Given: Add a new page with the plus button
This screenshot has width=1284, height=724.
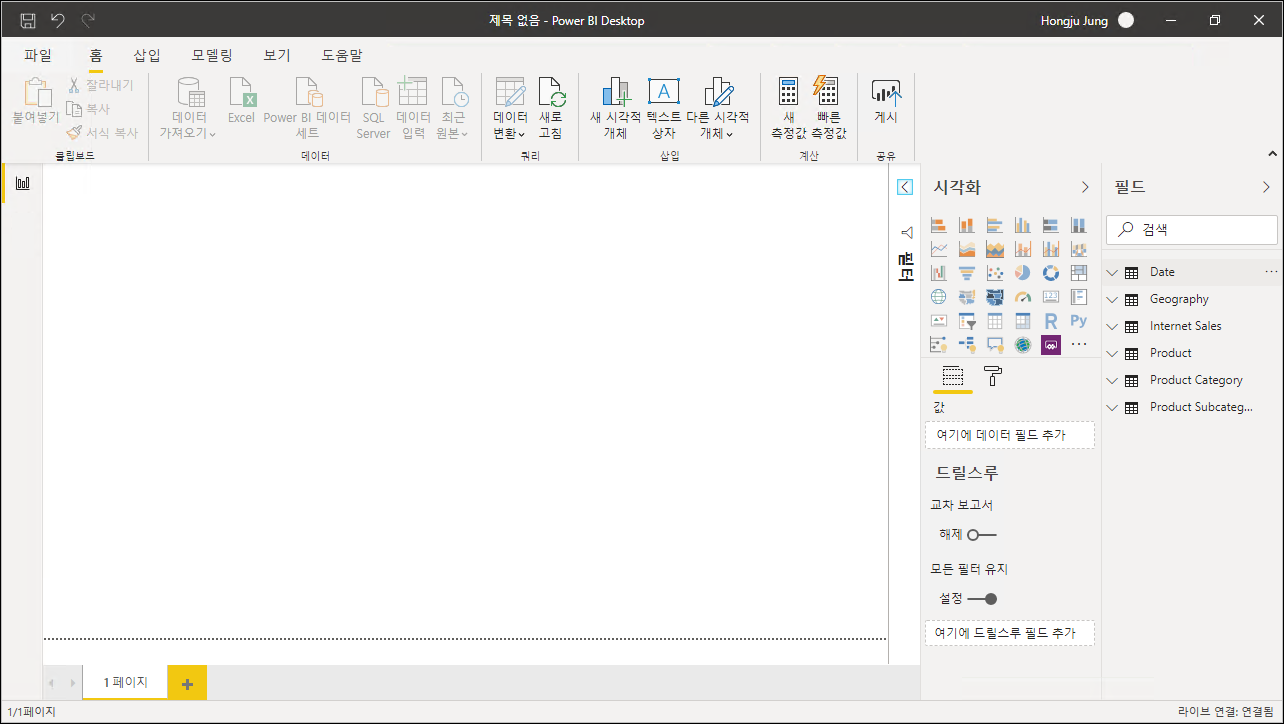Looking at the screenshot, I should click(187, 683).
